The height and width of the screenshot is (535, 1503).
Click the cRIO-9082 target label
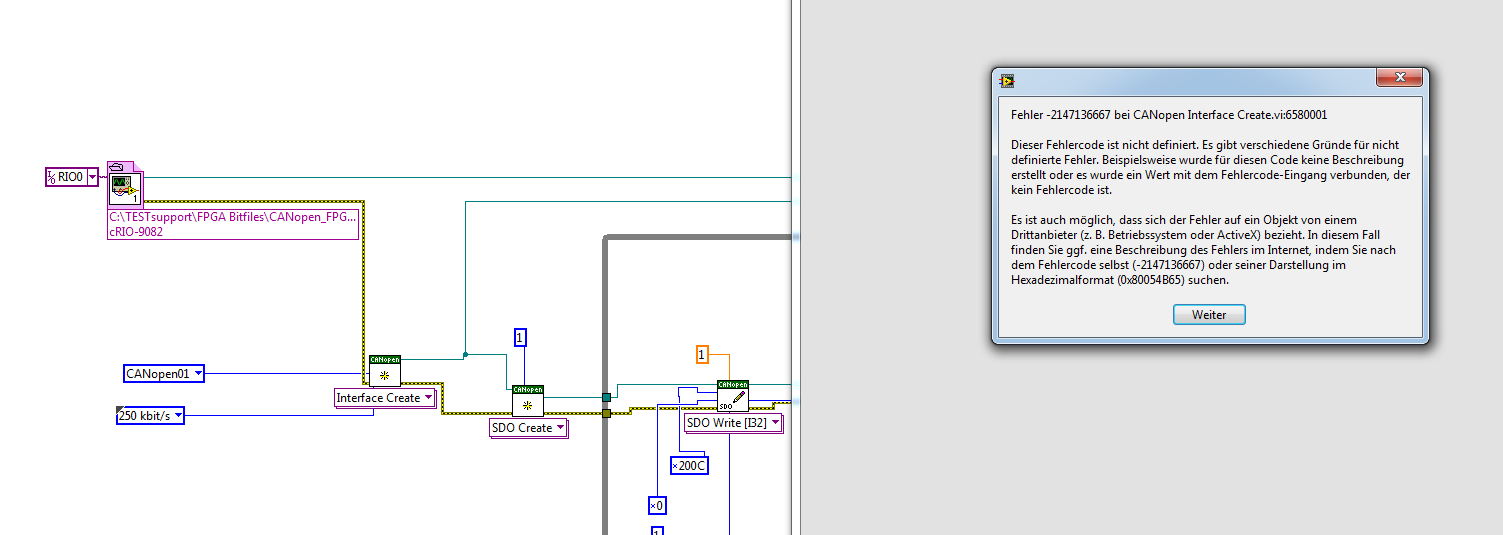(x=136, y=231)
